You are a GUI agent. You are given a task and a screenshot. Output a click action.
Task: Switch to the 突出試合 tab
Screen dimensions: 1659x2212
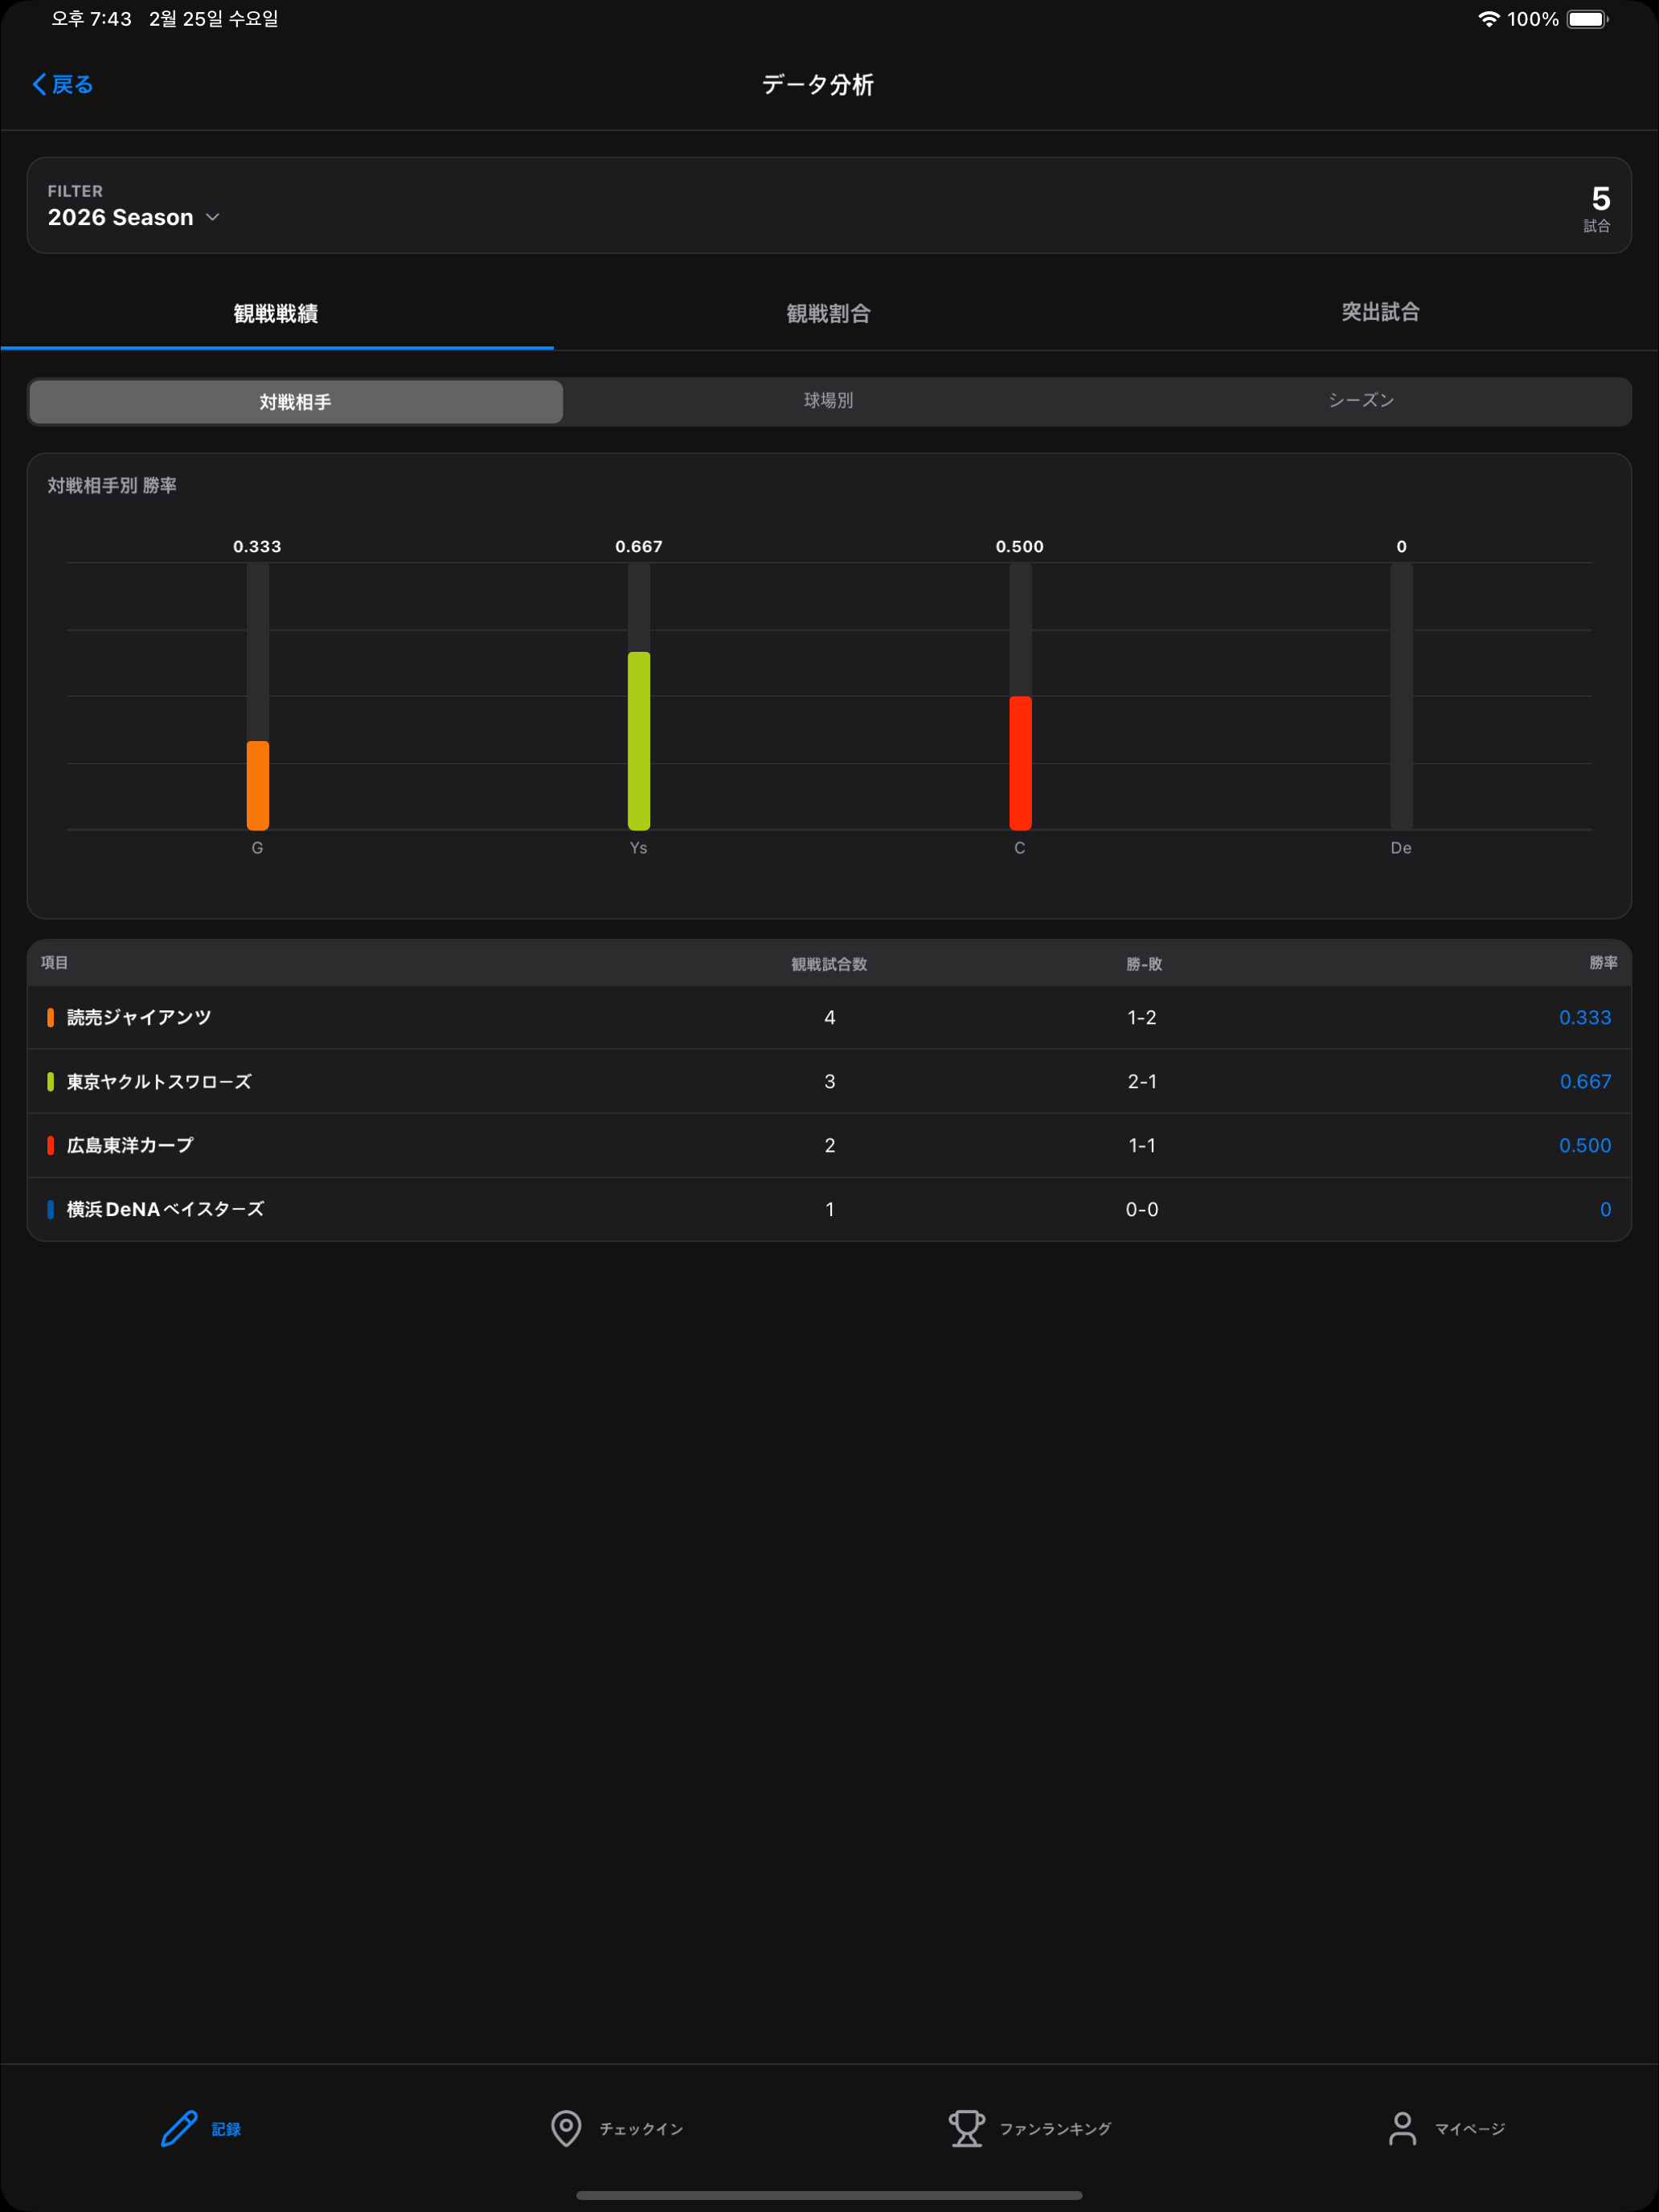click(x=1381, y=312)
